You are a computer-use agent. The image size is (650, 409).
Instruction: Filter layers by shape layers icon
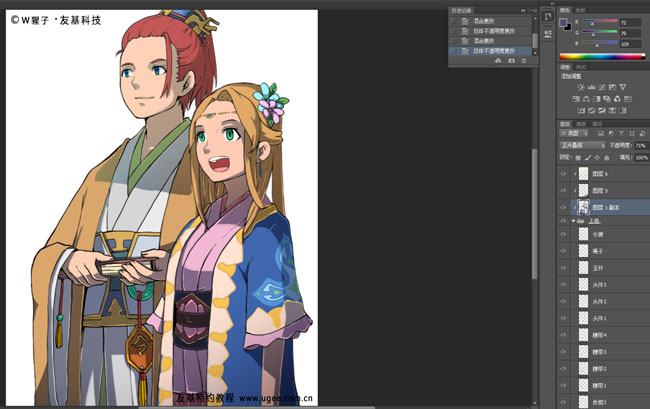point(632,133)
